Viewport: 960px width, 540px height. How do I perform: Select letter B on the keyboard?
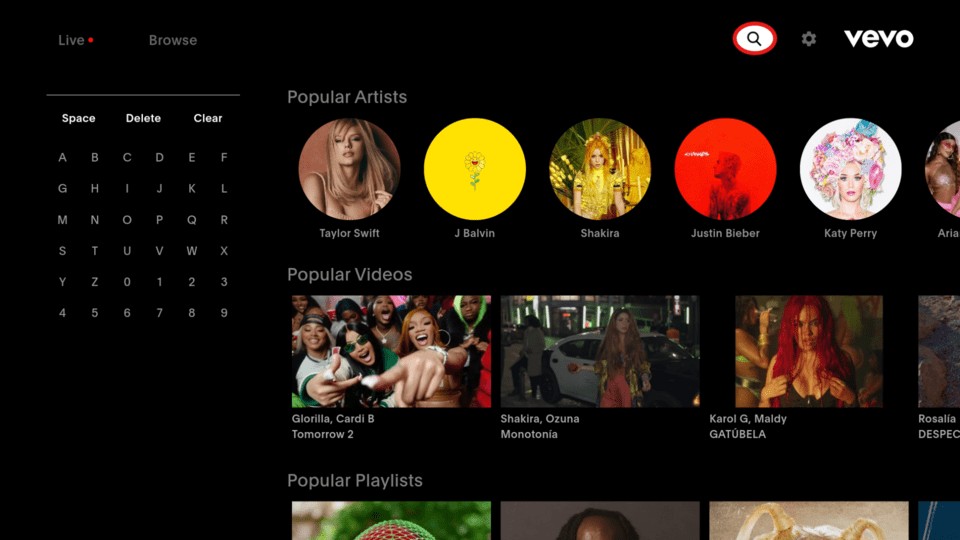94,157
